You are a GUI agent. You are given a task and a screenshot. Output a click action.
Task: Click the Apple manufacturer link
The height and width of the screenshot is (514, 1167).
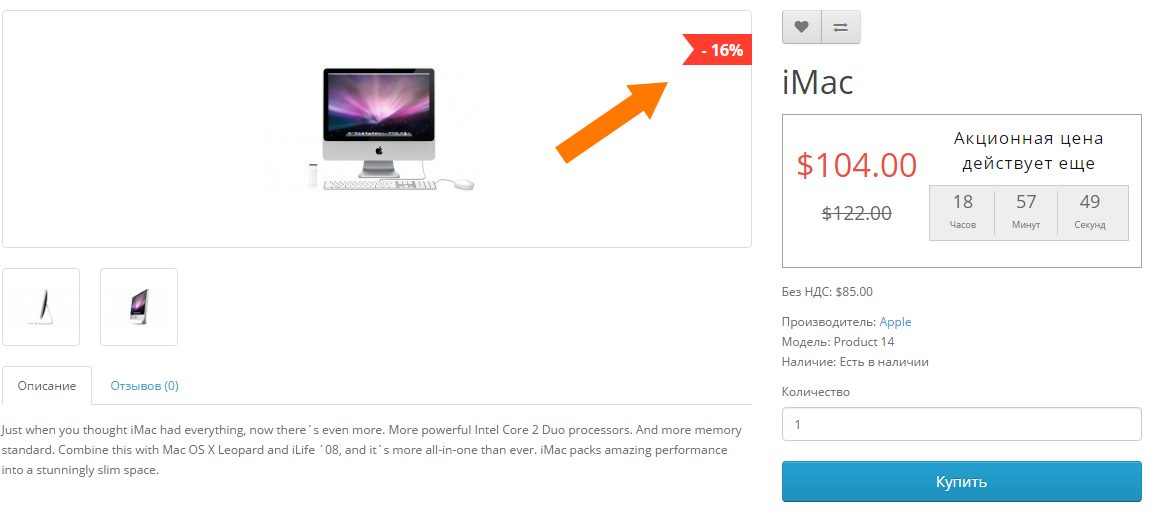[895, 322]
